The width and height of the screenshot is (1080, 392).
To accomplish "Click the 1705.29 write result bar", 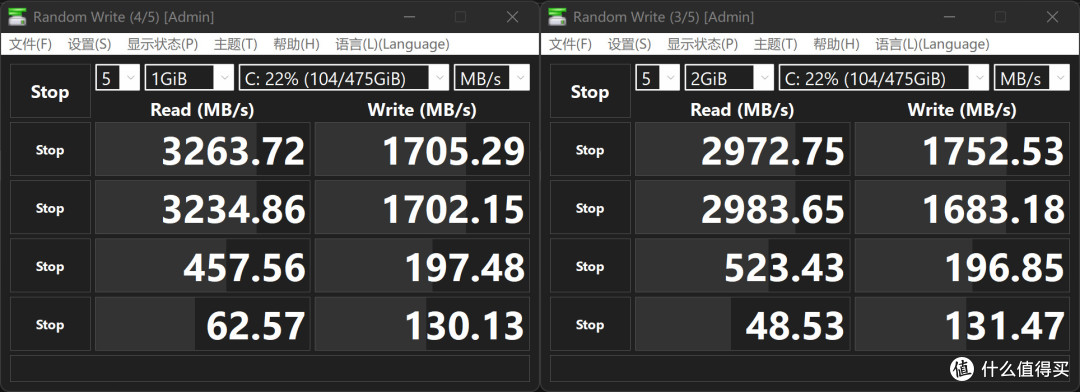I will pos(422,149).
